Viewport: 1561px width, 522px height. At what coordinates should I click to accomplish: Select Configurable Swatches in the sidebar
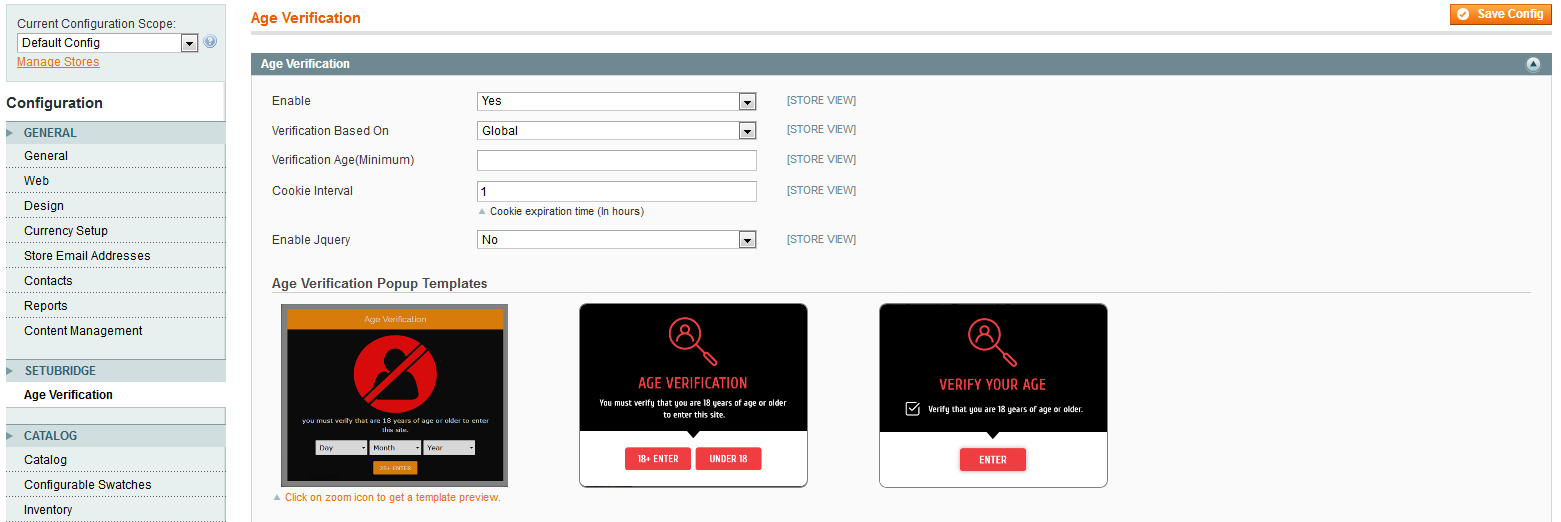[88, 485]
